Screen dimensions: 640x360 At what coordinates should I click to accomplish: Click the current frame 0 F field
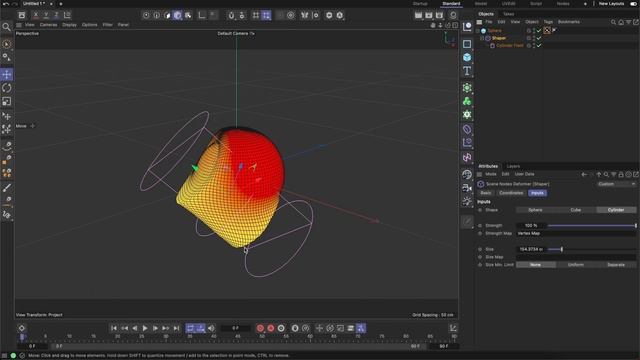[236, 328]
